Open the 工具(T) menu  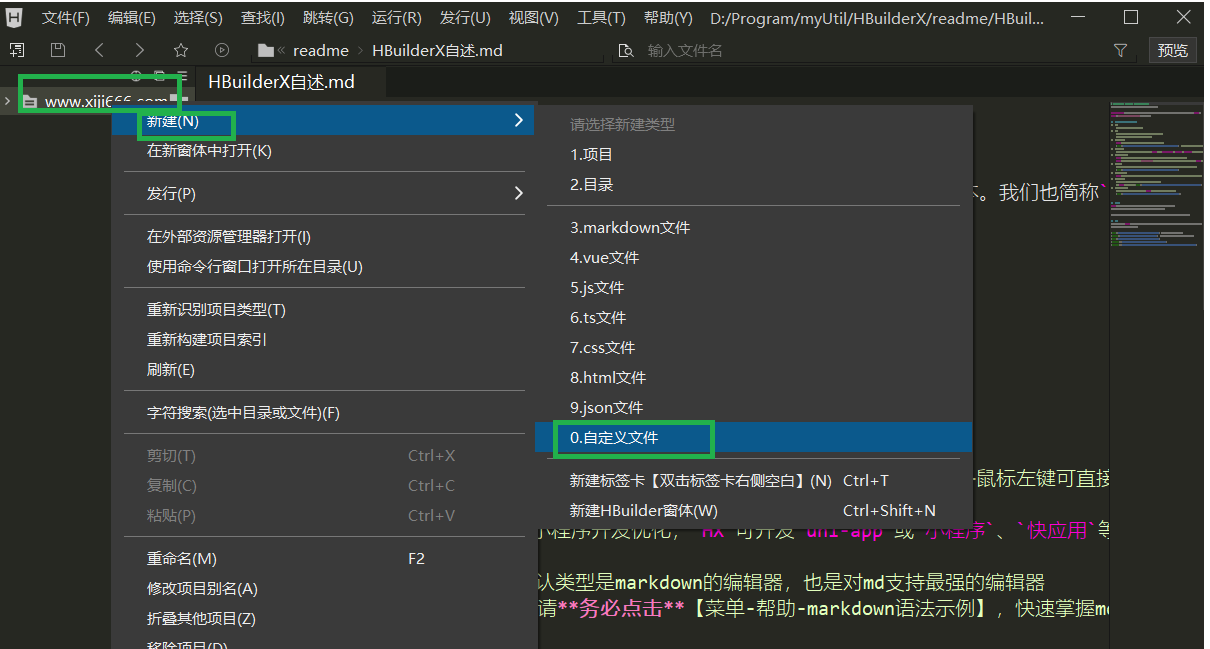tap(601, 18)
